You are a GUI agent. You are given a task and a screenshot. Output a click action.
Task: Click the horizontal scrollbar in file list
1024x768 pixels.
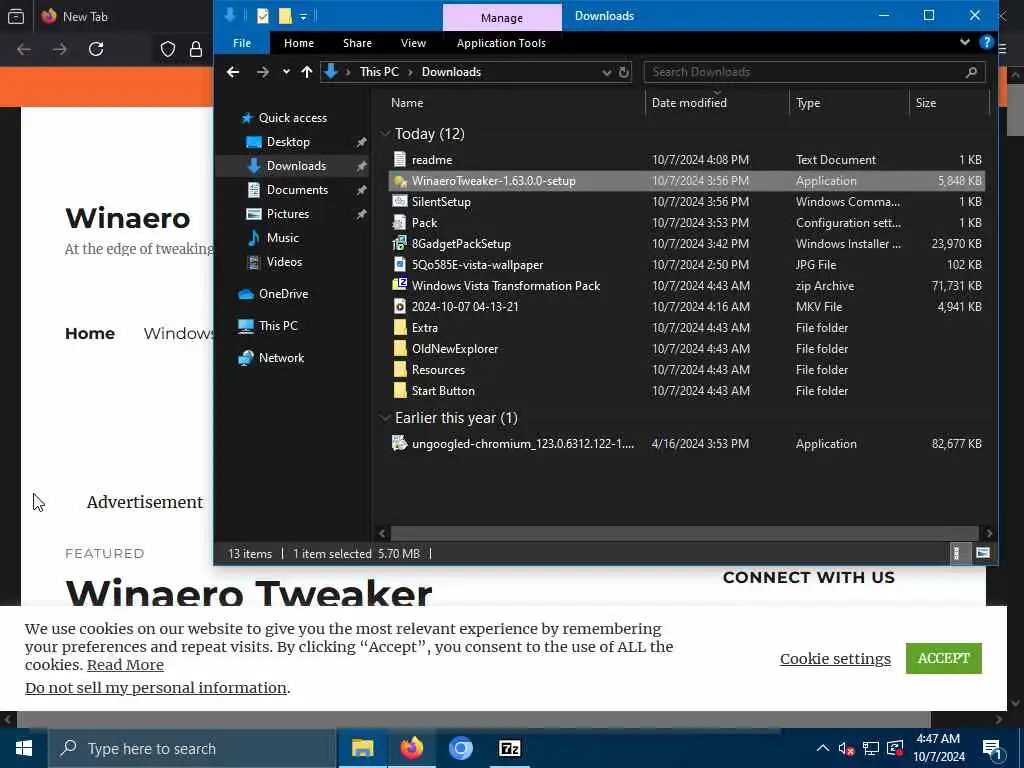point(684,533)
